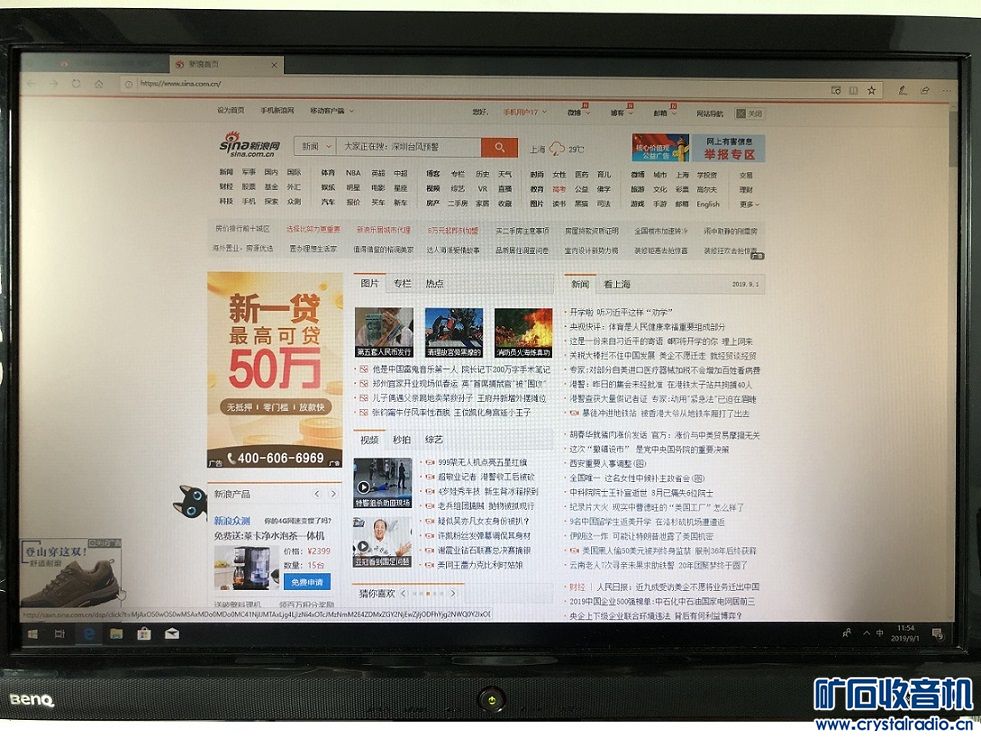Open the 第五套人民币发行 photo thumbnail

(x=384, y=332)
